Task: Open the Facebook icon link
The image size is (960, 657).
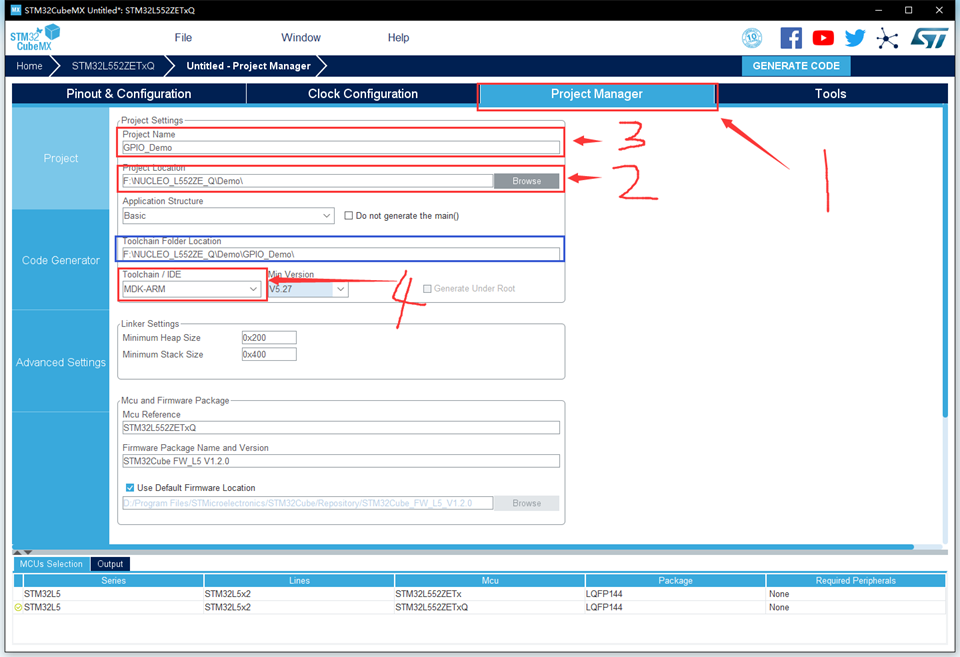Action: pyautogui.click(x=791, y=38)
